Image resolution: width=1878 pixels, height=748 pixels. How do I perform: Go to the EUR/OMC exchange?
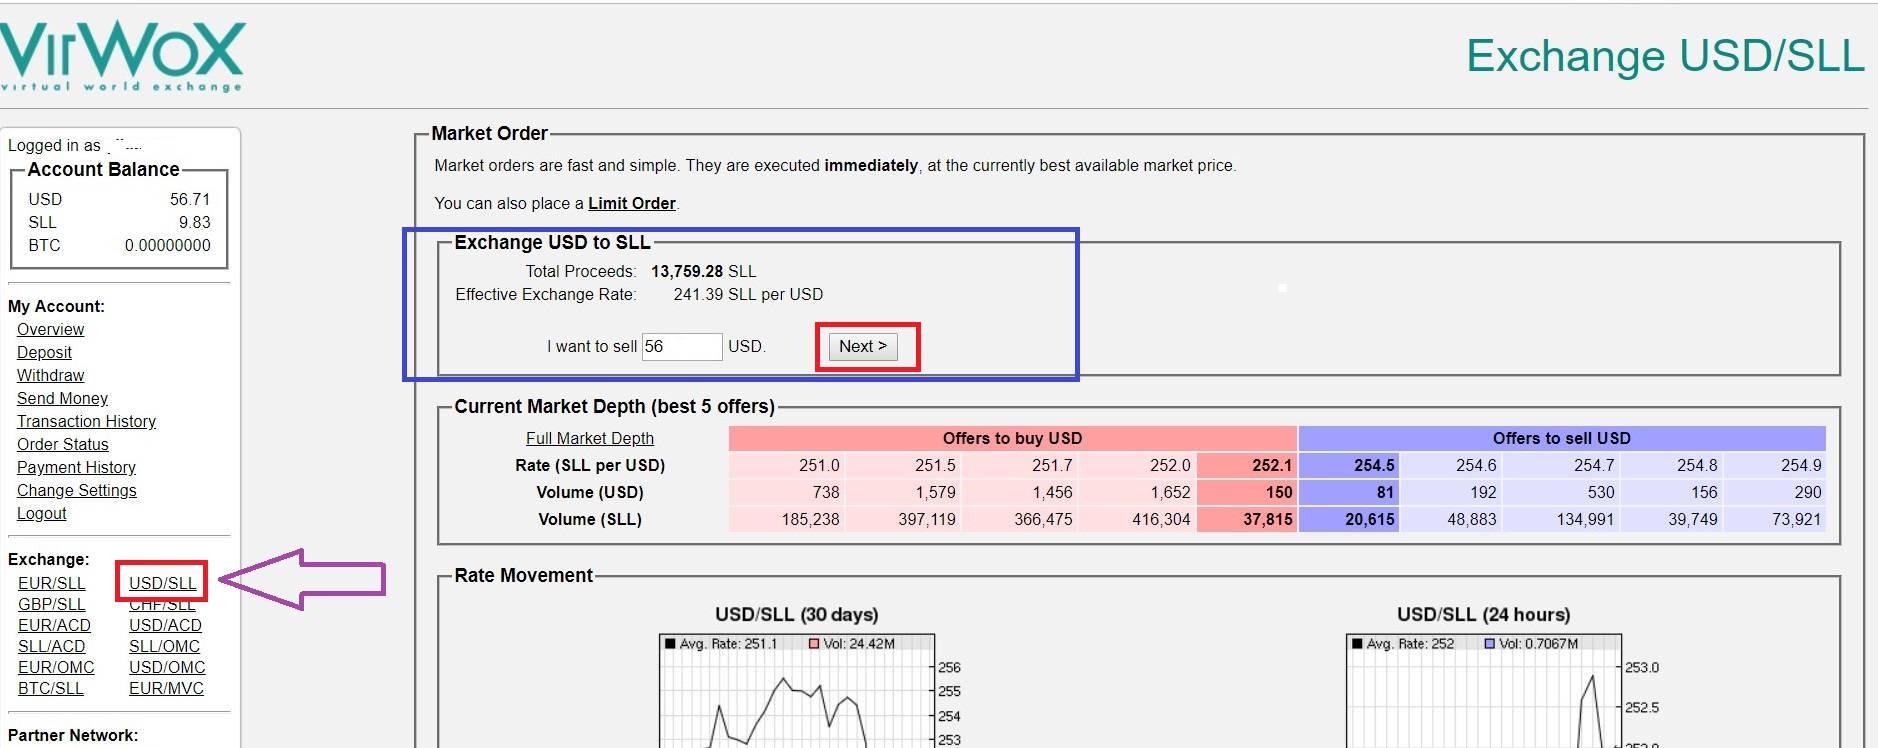pyautogui.click(x=56, y=667)
